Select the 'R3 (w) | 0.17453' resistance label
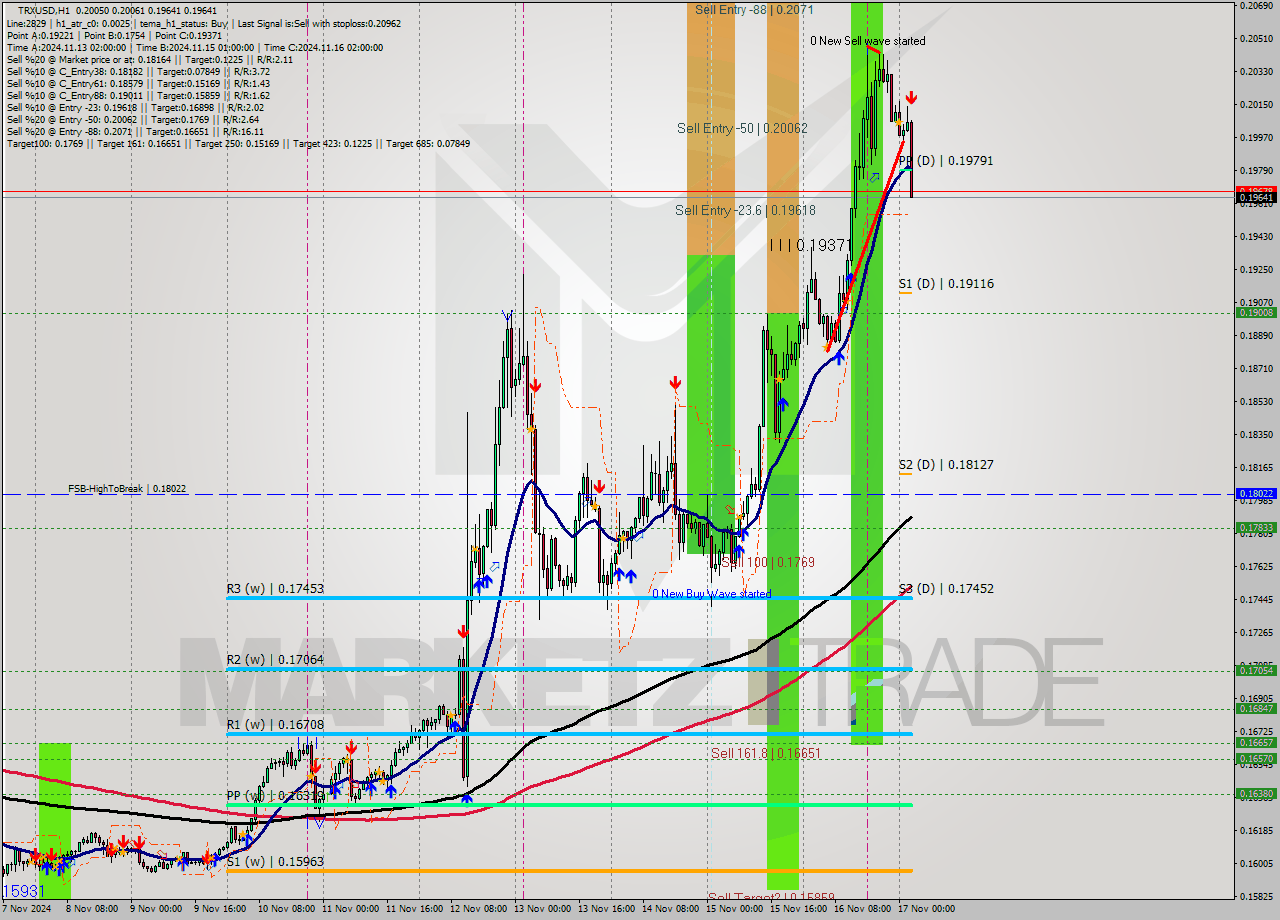Viewport: 1280px width, 920px height. [x=275, y=589]
